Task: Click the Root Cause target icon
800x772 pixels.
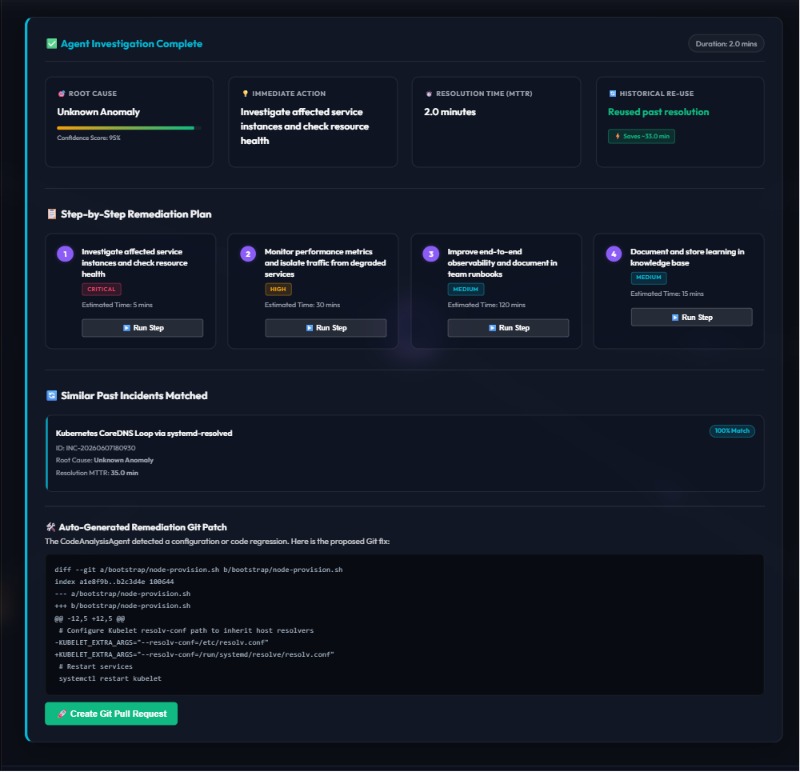Action: point(61,93)
